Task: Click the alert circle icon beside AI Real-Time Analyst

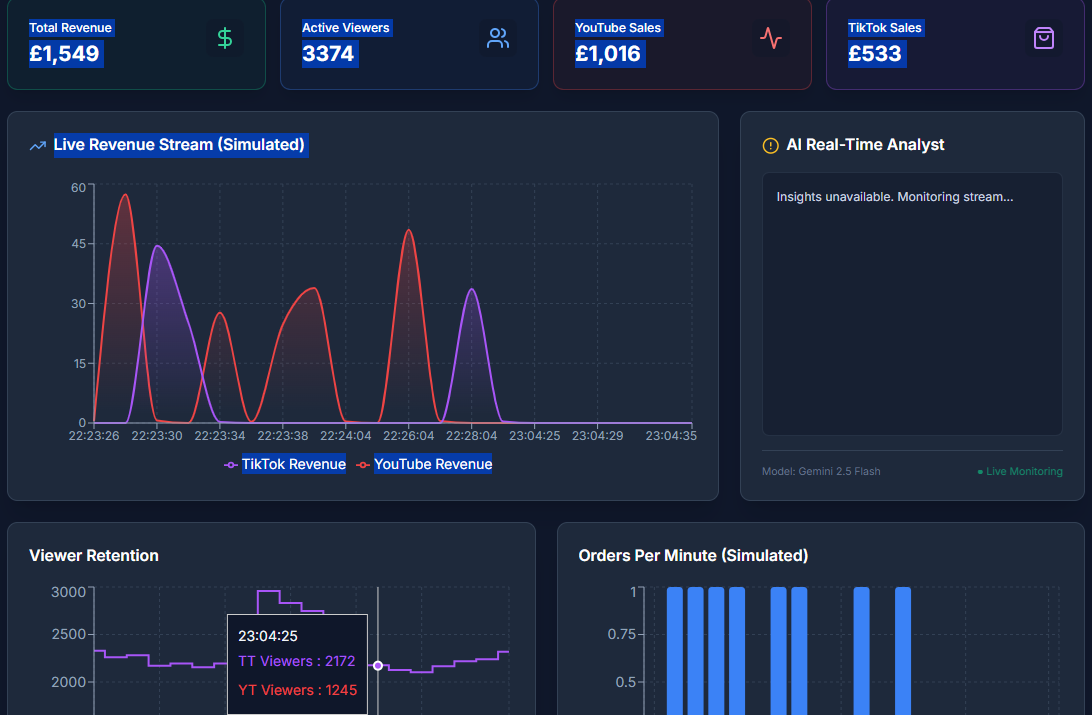Action: (769, 145)
